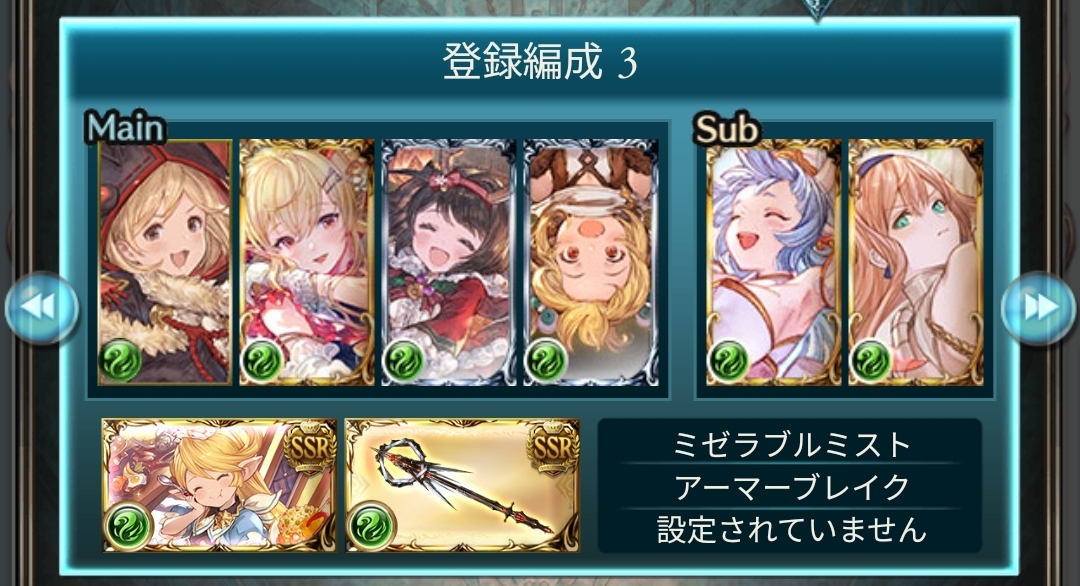Click SSR rarity badge on the summon
Image resolution: width=1080 pixels, height=586 pixels.
pyautogui.click(x=311, y=448)
